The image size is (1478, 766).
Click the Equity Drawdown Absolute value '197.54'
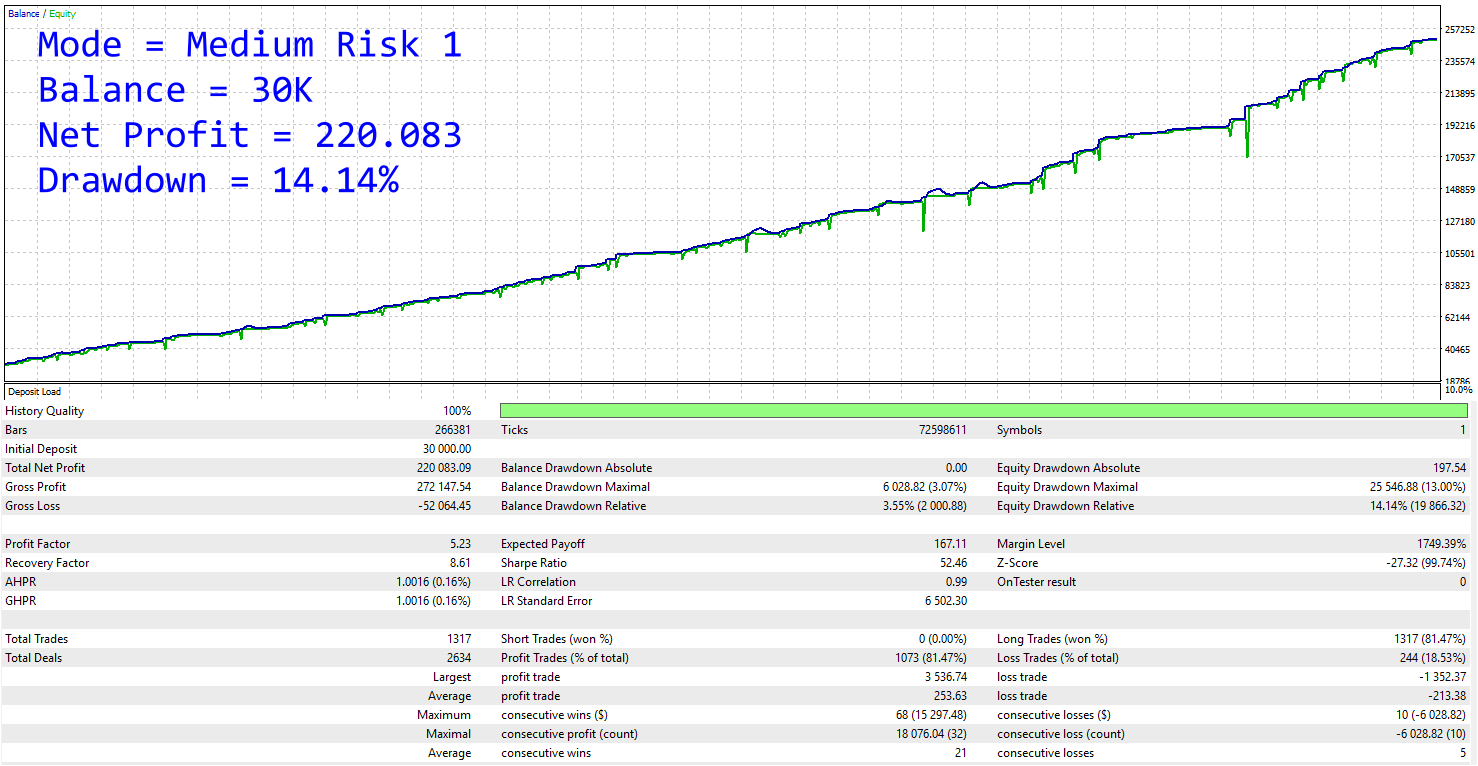coord(1448,468)
